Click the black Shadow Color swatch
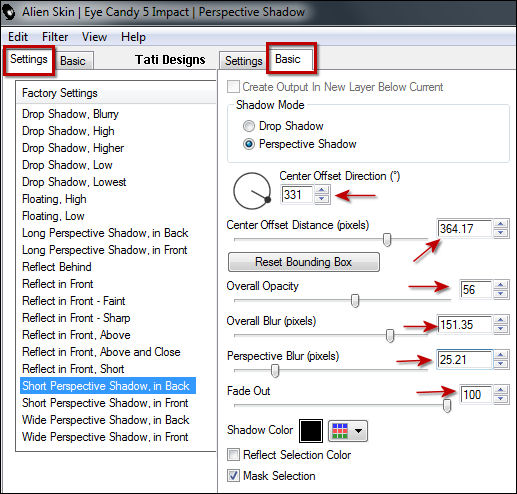The width and height of the screenshot is (517, 494). pyautogui.click(x=311, y=431)
